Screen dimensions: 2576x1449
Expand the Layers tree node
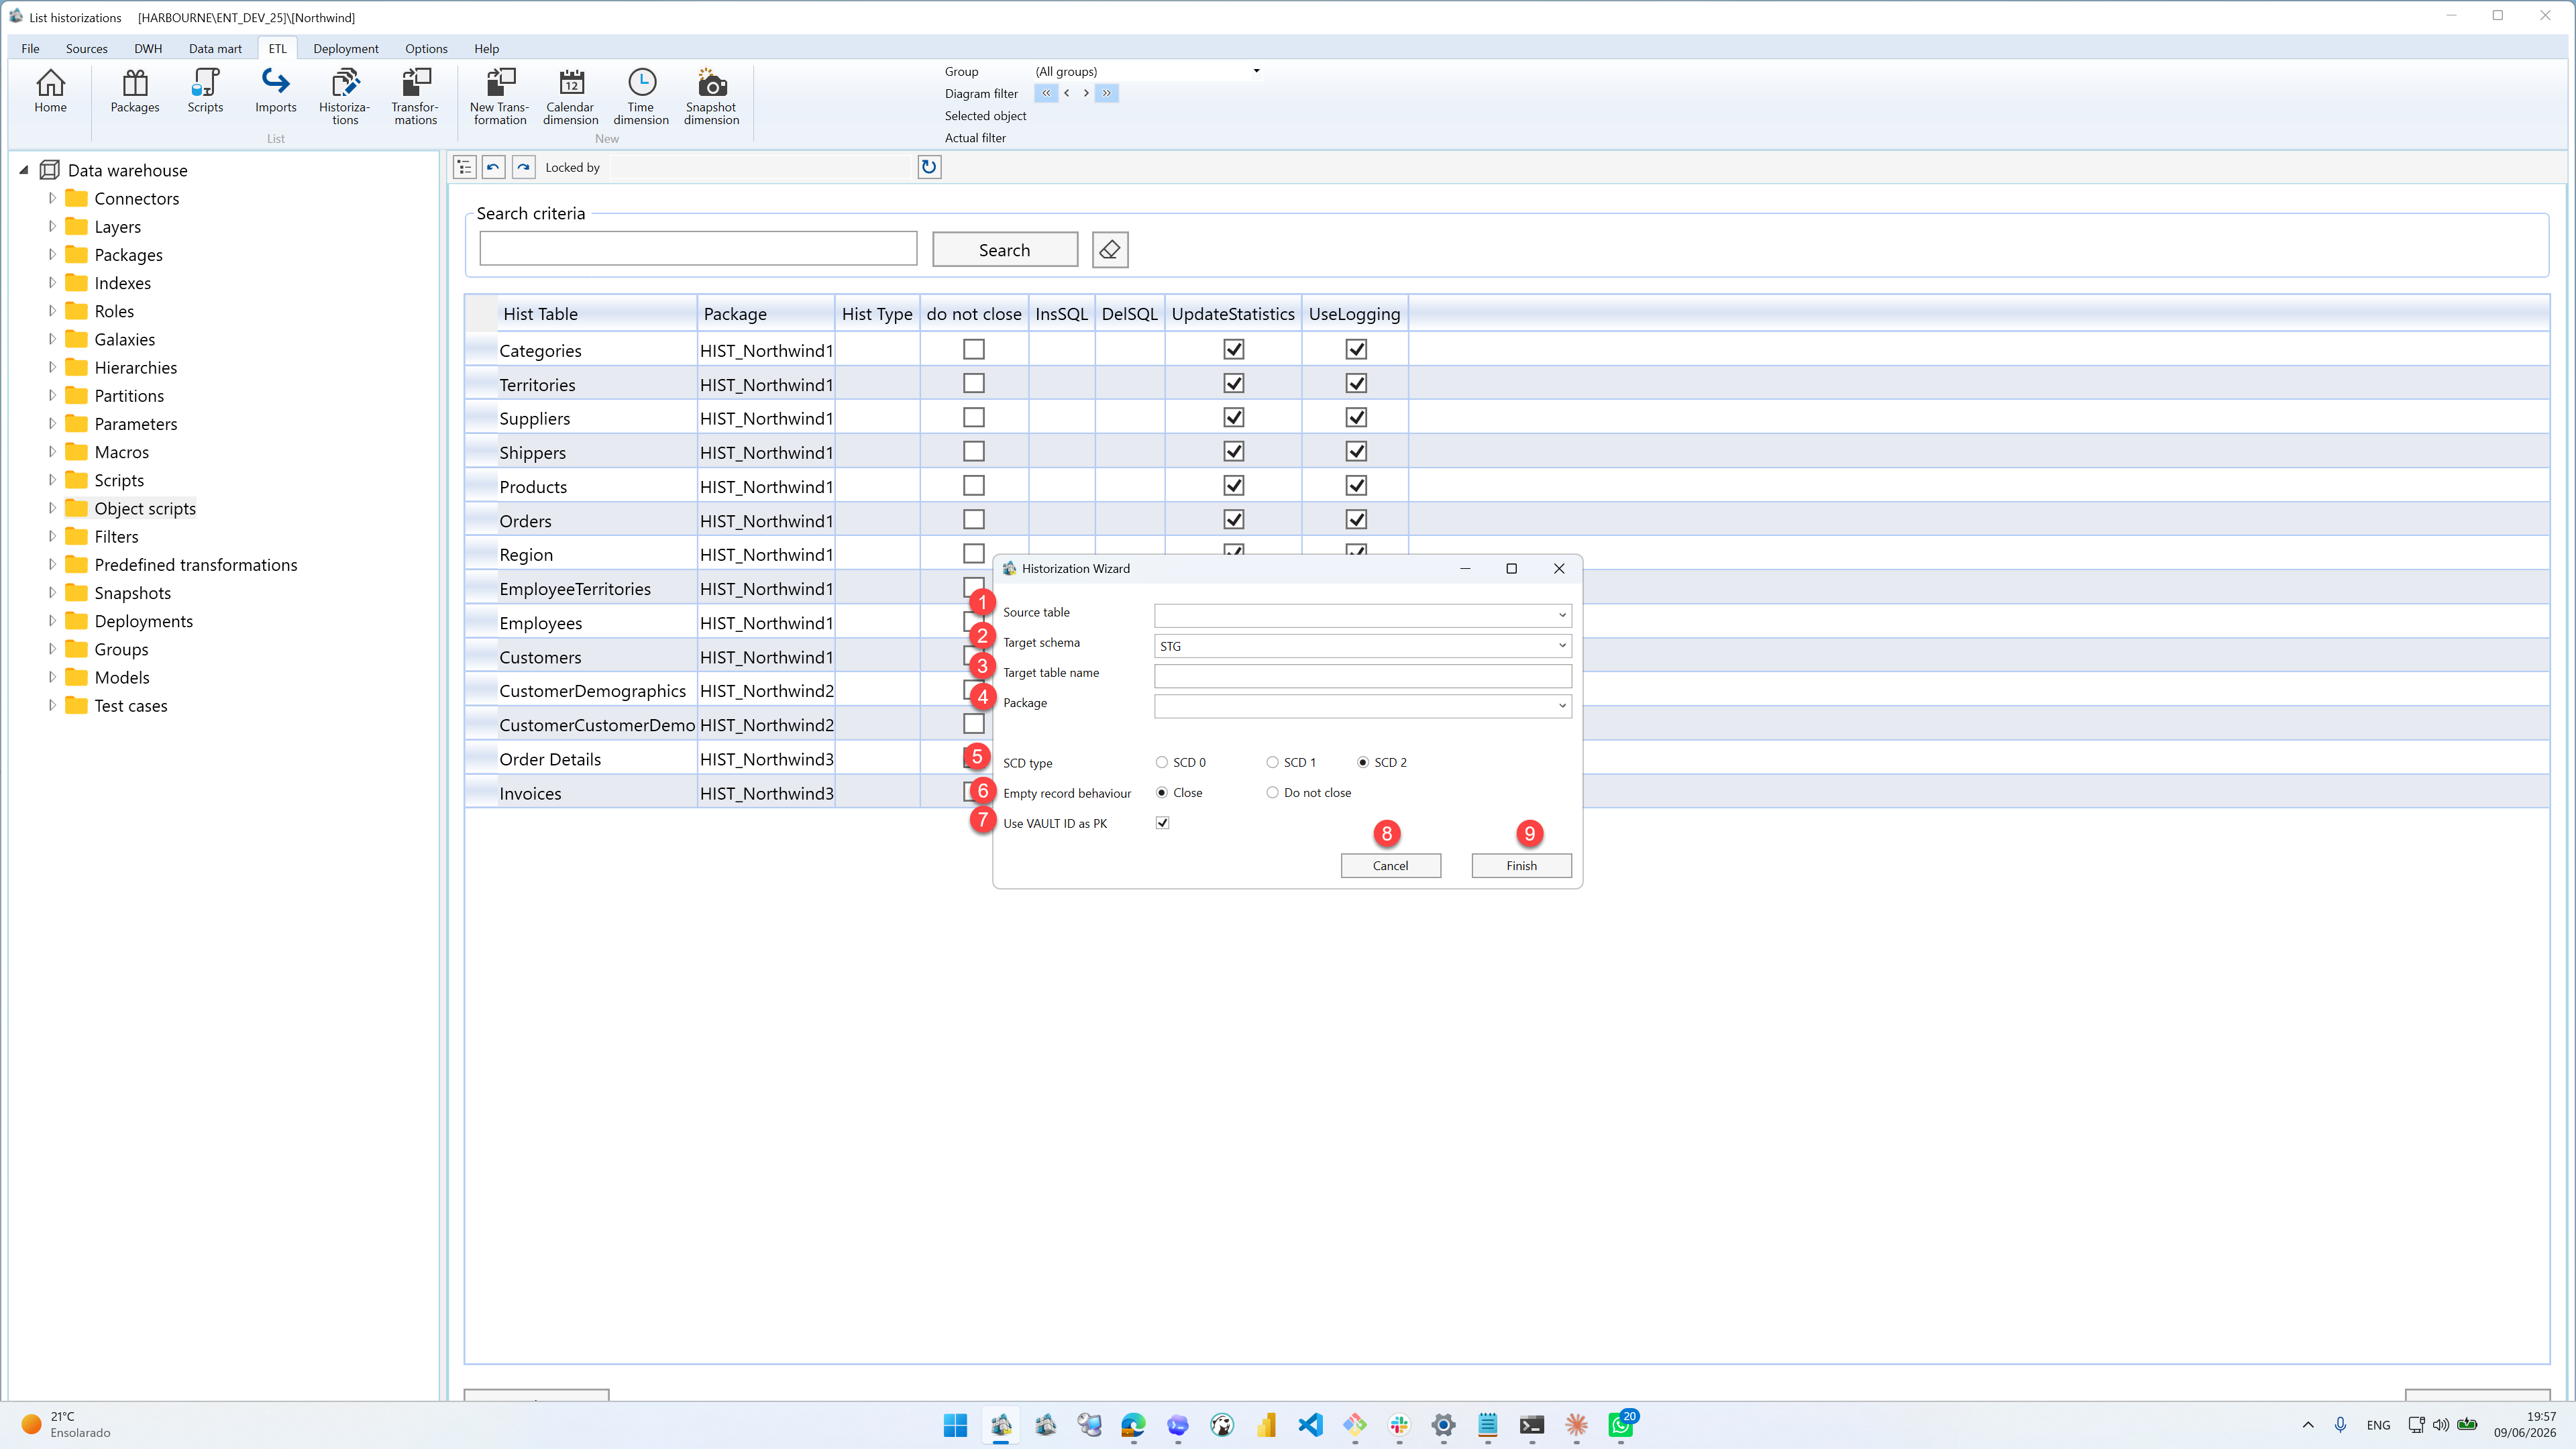pyautogui.click(x=52, y=226)
